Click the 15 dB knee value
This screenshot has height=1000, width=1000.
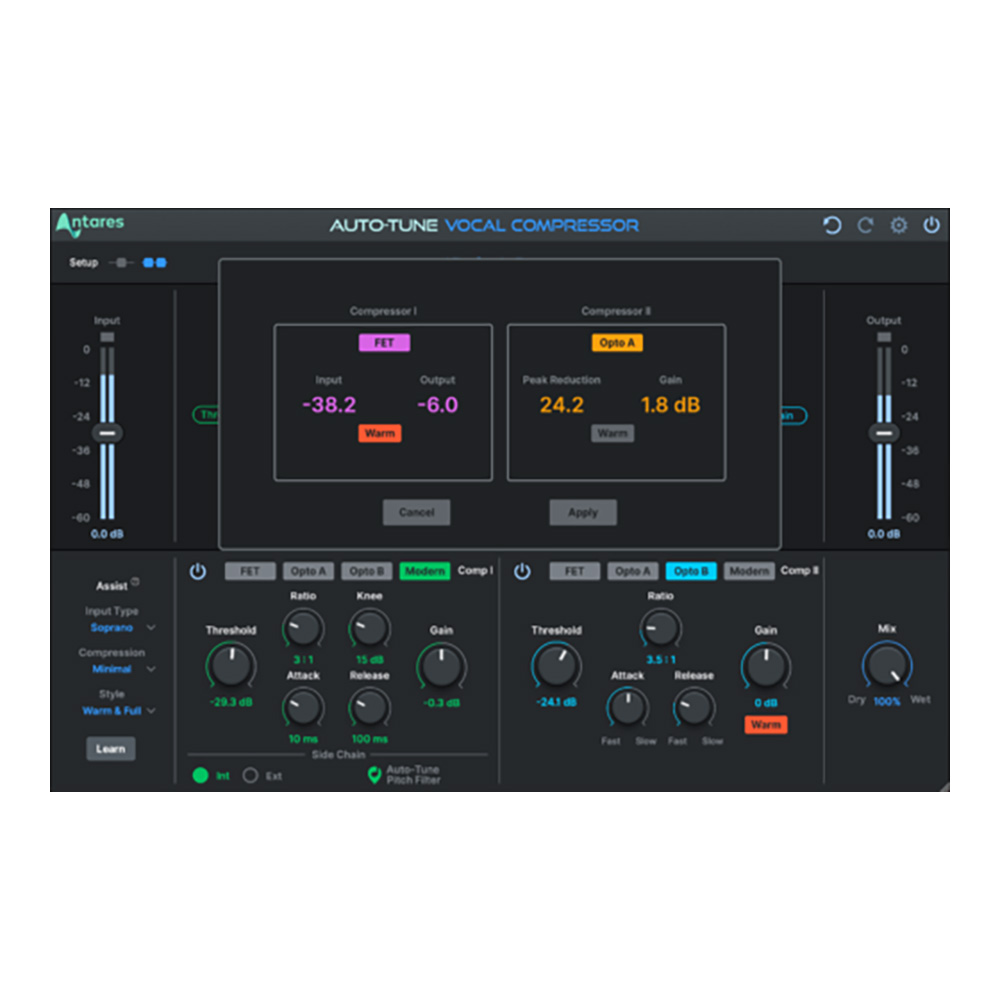pyautogui.click(x=369, y=659)
